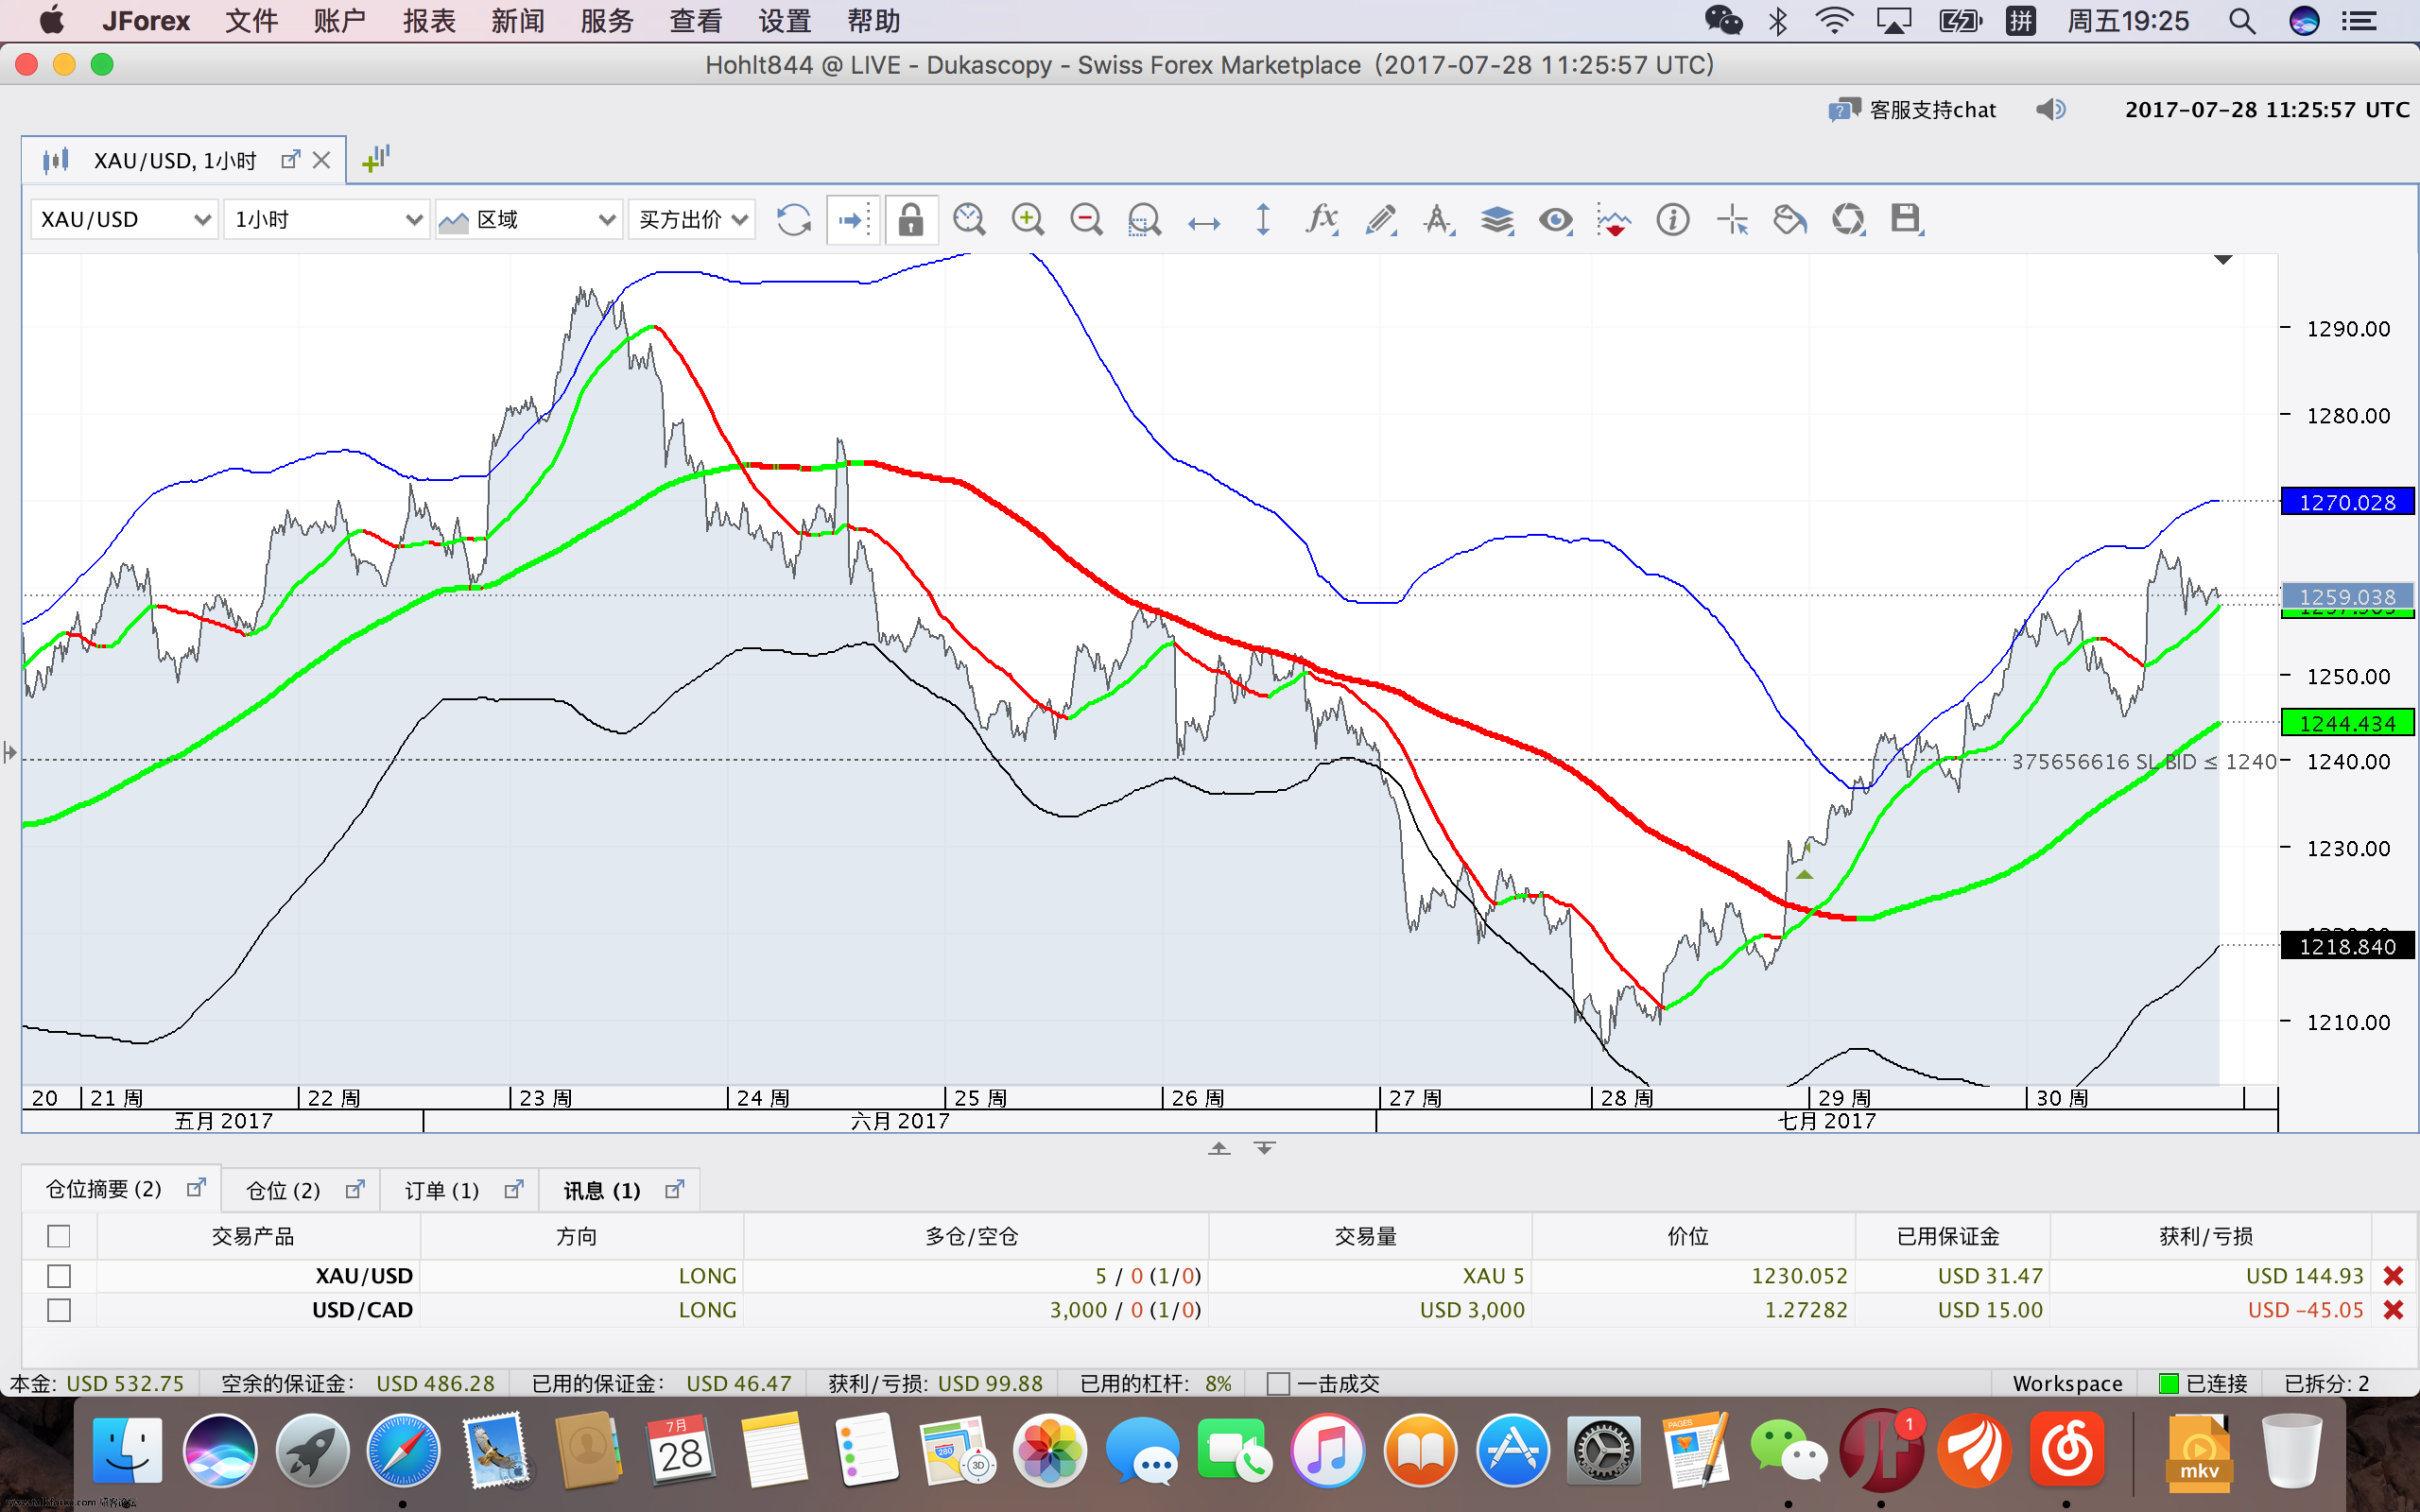2420x1512 pixels.
Task: Tick the XAU/USD position checkbox
Action: (59, 1276)
